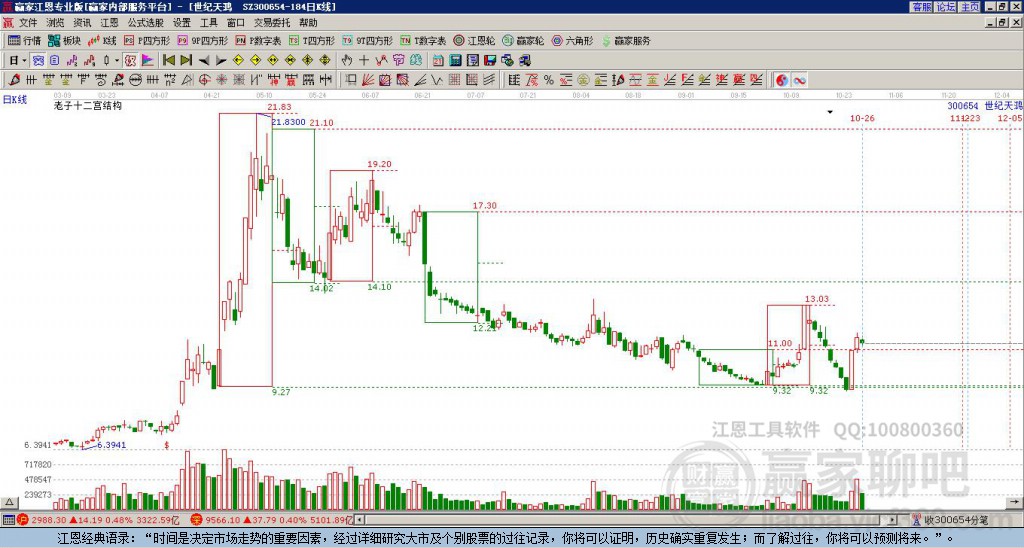Select the percent sign tool
Image resolution: width=1024 pixels, height=548 pixels.
pyautogui.click(x=549, y=80)
